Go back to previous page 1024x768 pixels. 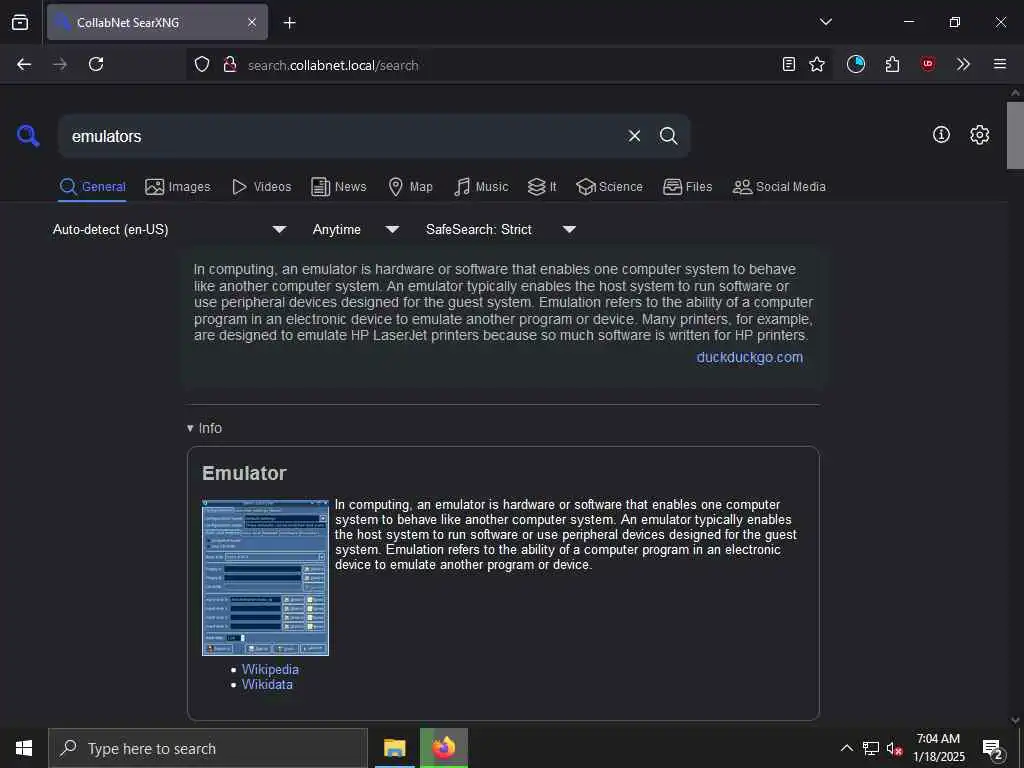pyautogui.click(x=24, y=64)
